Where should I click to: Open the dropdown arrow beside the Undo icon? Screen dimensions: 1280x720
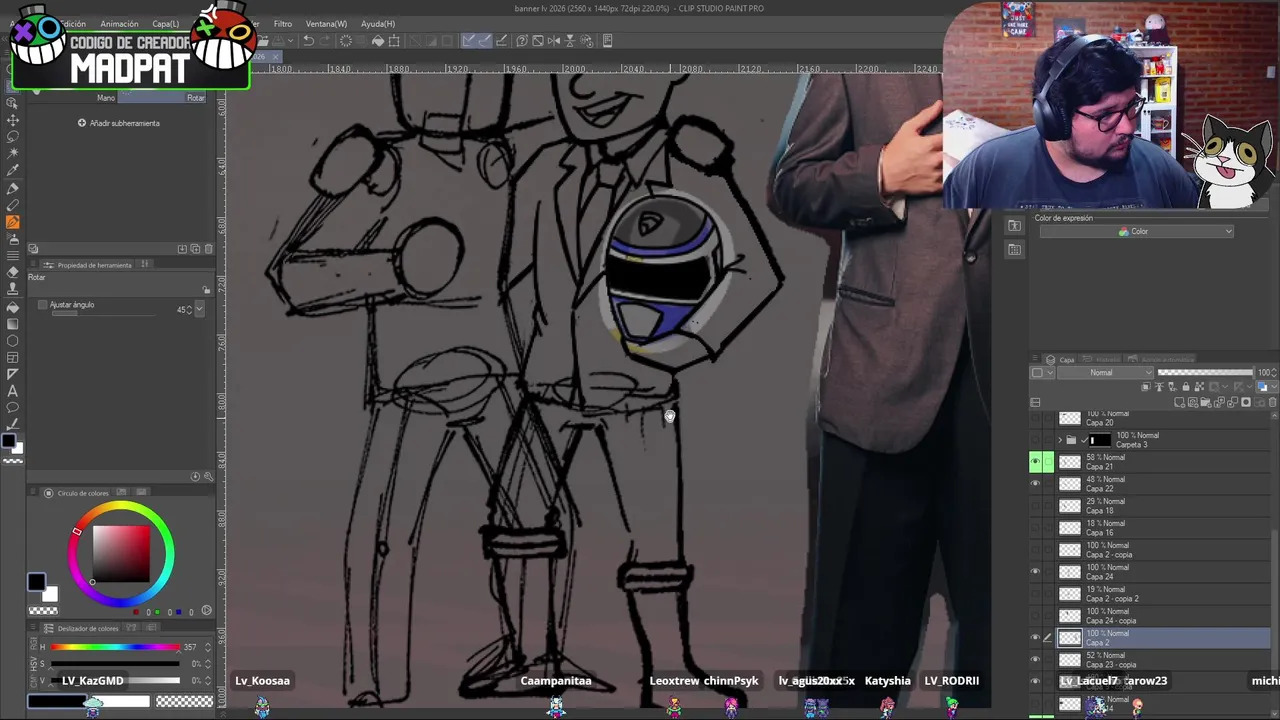(291, 41)
